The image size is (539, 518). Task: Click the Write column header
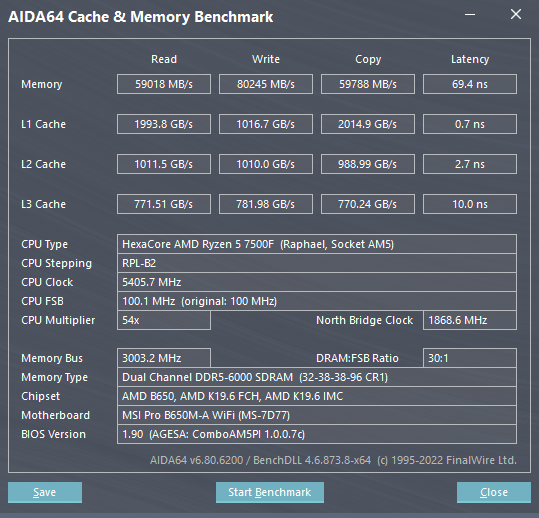[x=266, y=59]
